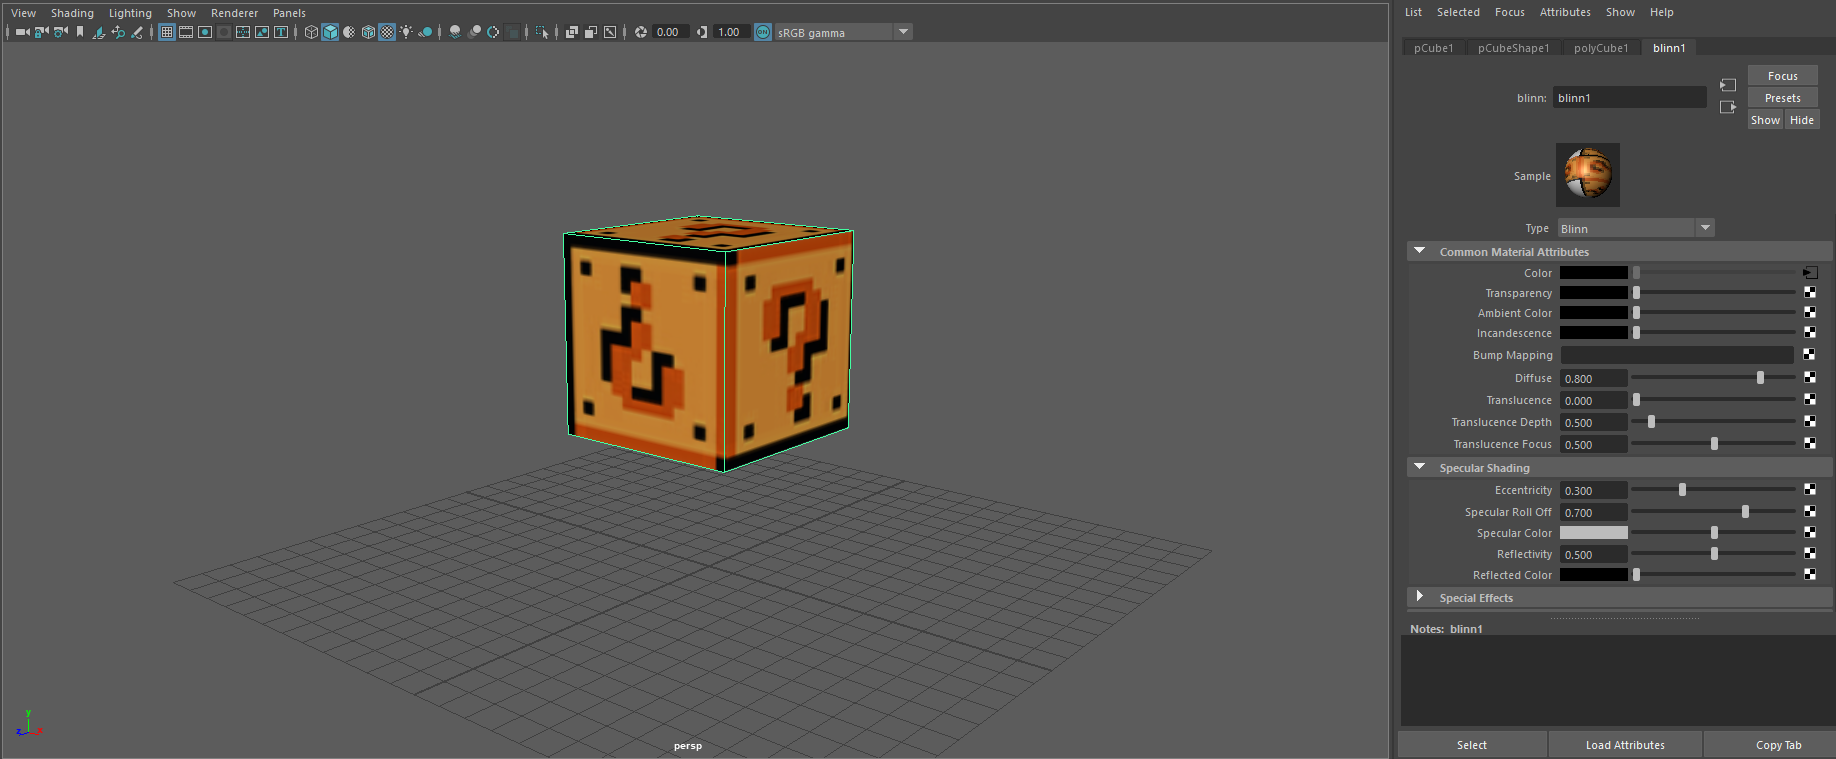The height and width of the screenshot is (759, 1836).
Task: Open the Renderer menu
Action: coord(234,13)
